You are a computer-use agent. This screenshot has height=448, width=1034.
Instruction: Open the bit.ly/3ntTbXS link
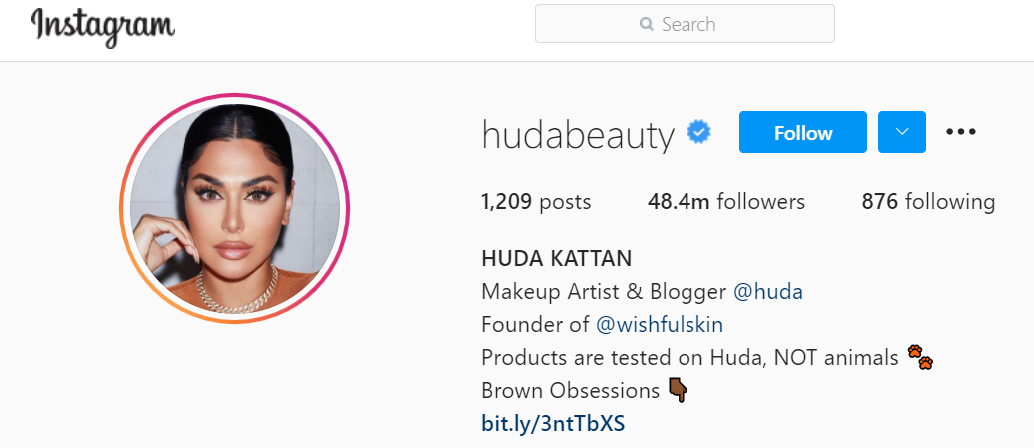[553, 424]
